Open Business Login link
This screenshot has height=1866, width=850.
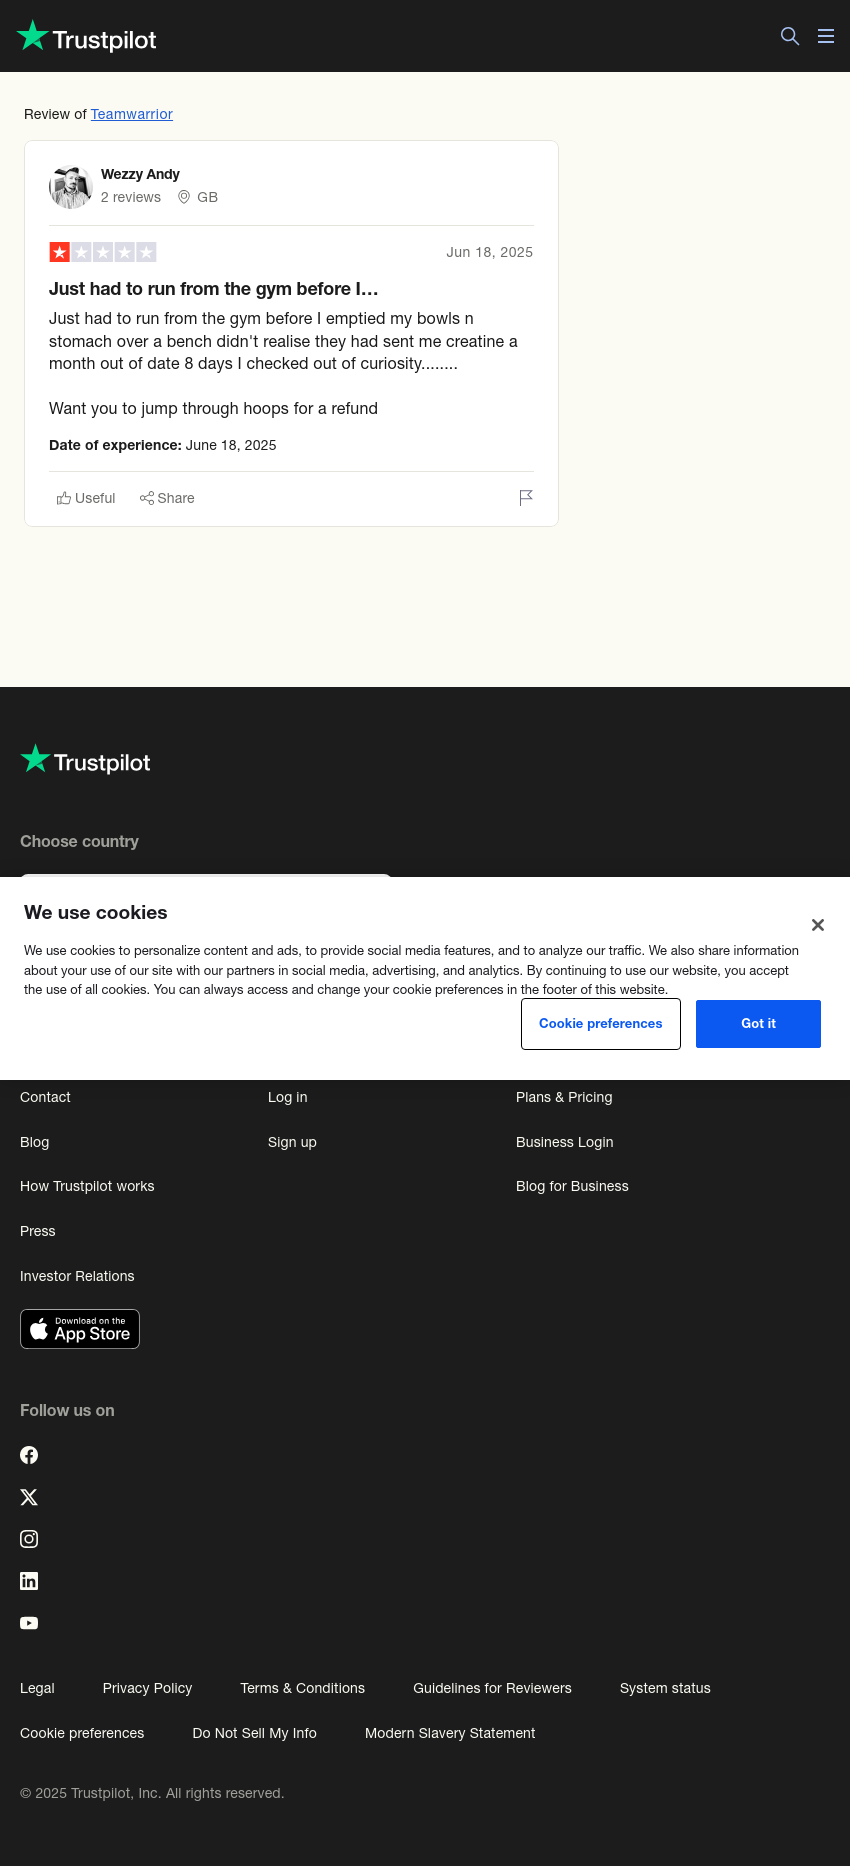click(x=565, y=1142)
